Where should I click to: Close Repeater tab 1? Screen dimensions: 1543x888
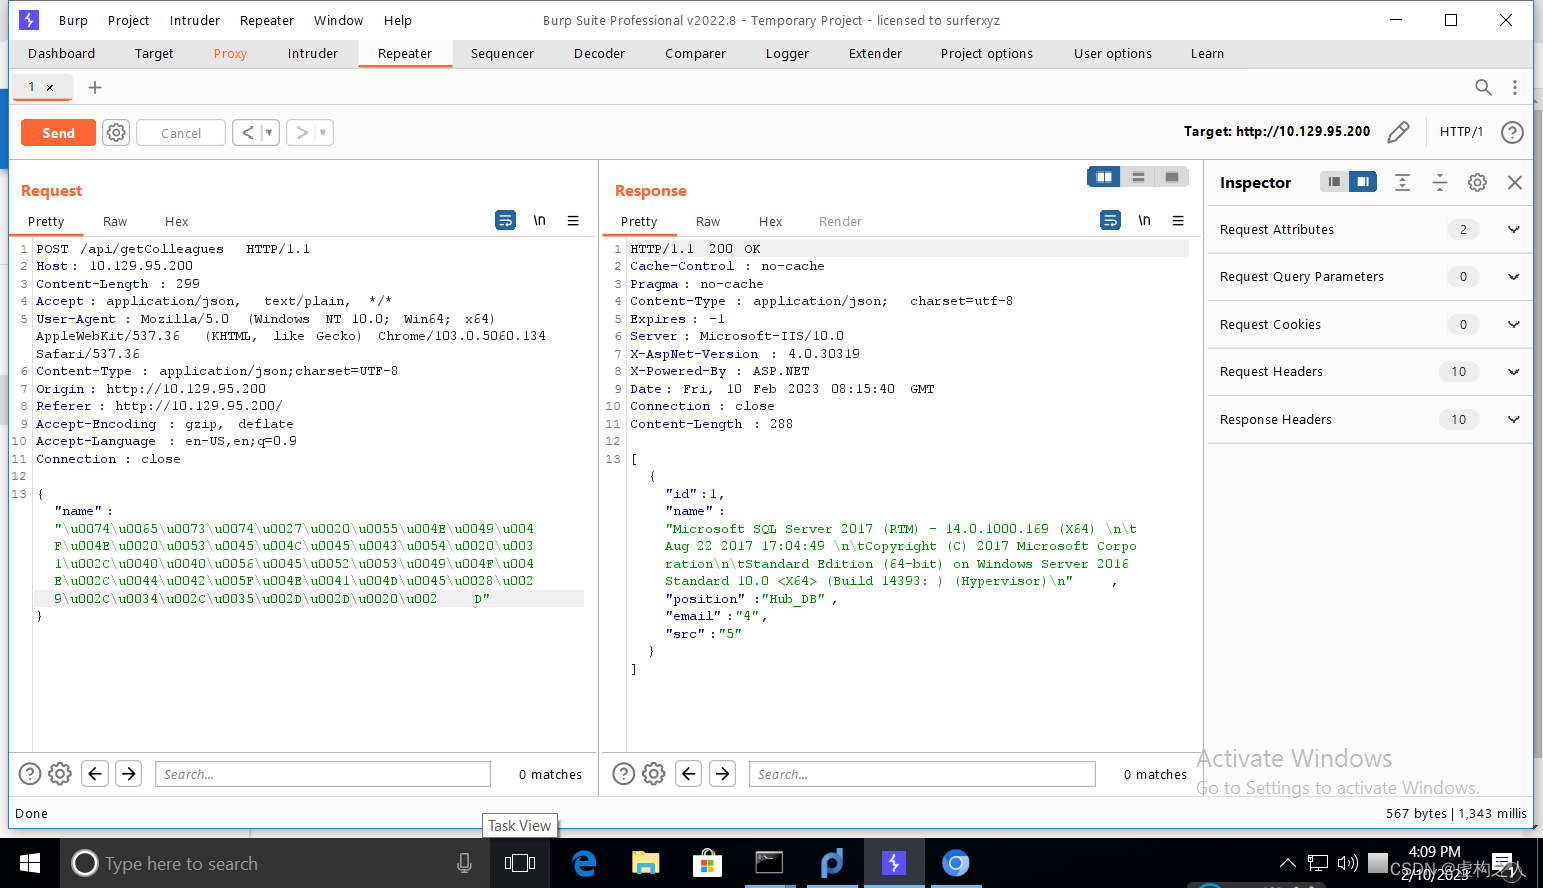[50, 88]
